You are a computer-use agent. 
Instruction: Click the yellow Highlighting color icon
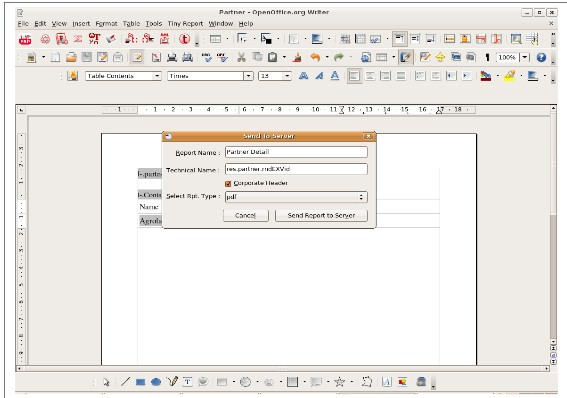point(510,76)
